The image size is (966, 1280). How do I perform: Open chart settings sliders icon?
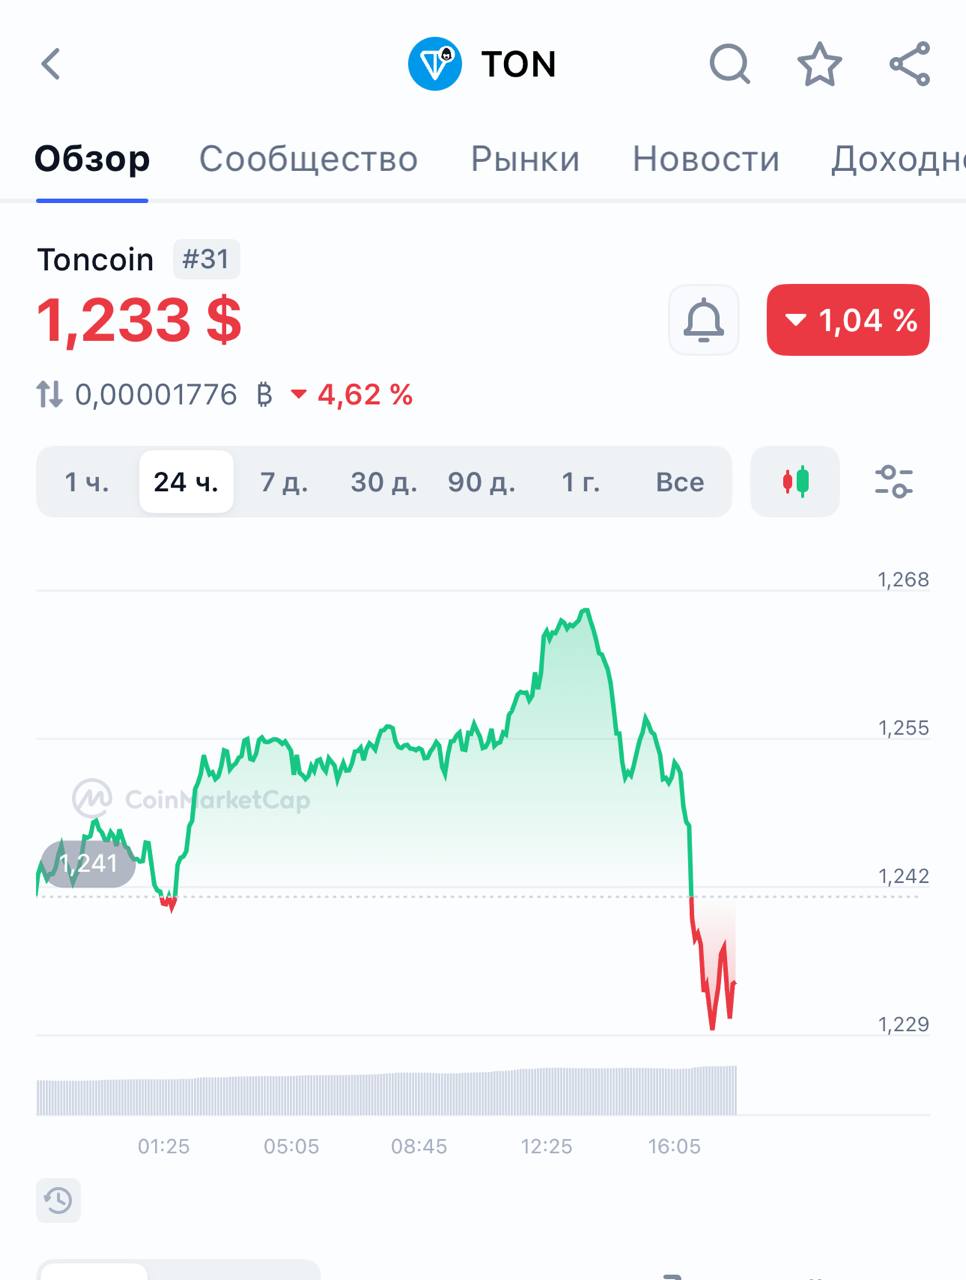click(x=893, y=482)
